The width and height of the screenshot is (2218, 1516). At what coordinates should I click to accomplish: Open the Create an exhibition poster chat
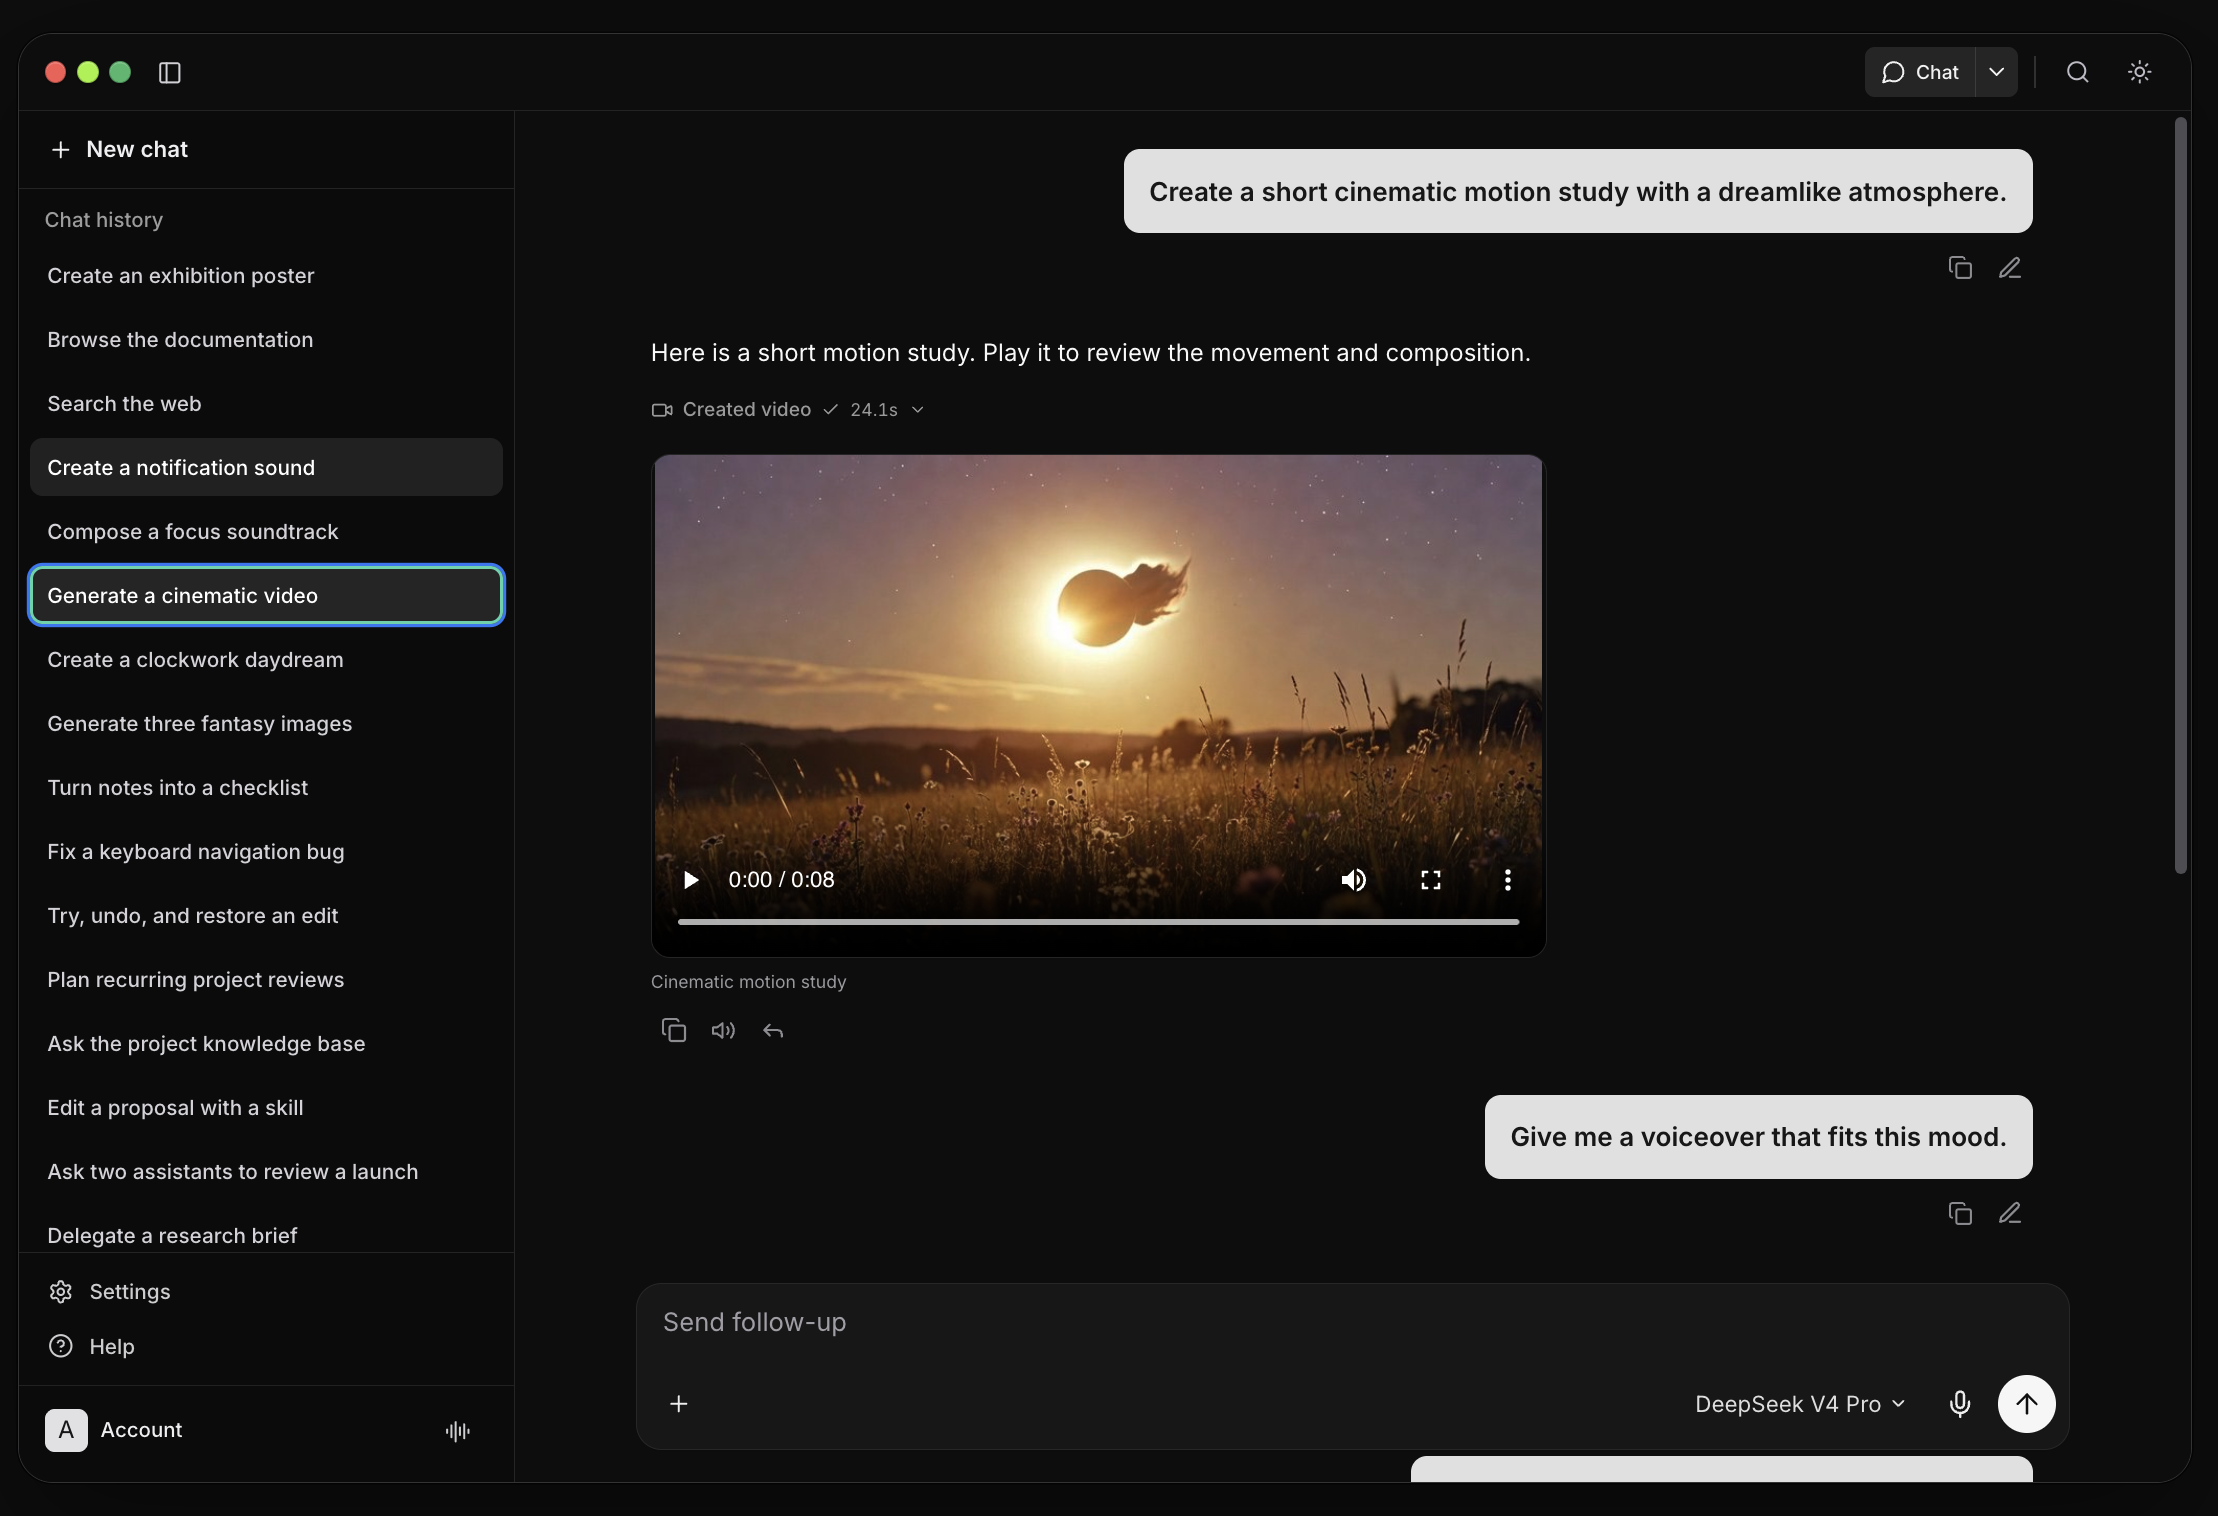point(266,276)
